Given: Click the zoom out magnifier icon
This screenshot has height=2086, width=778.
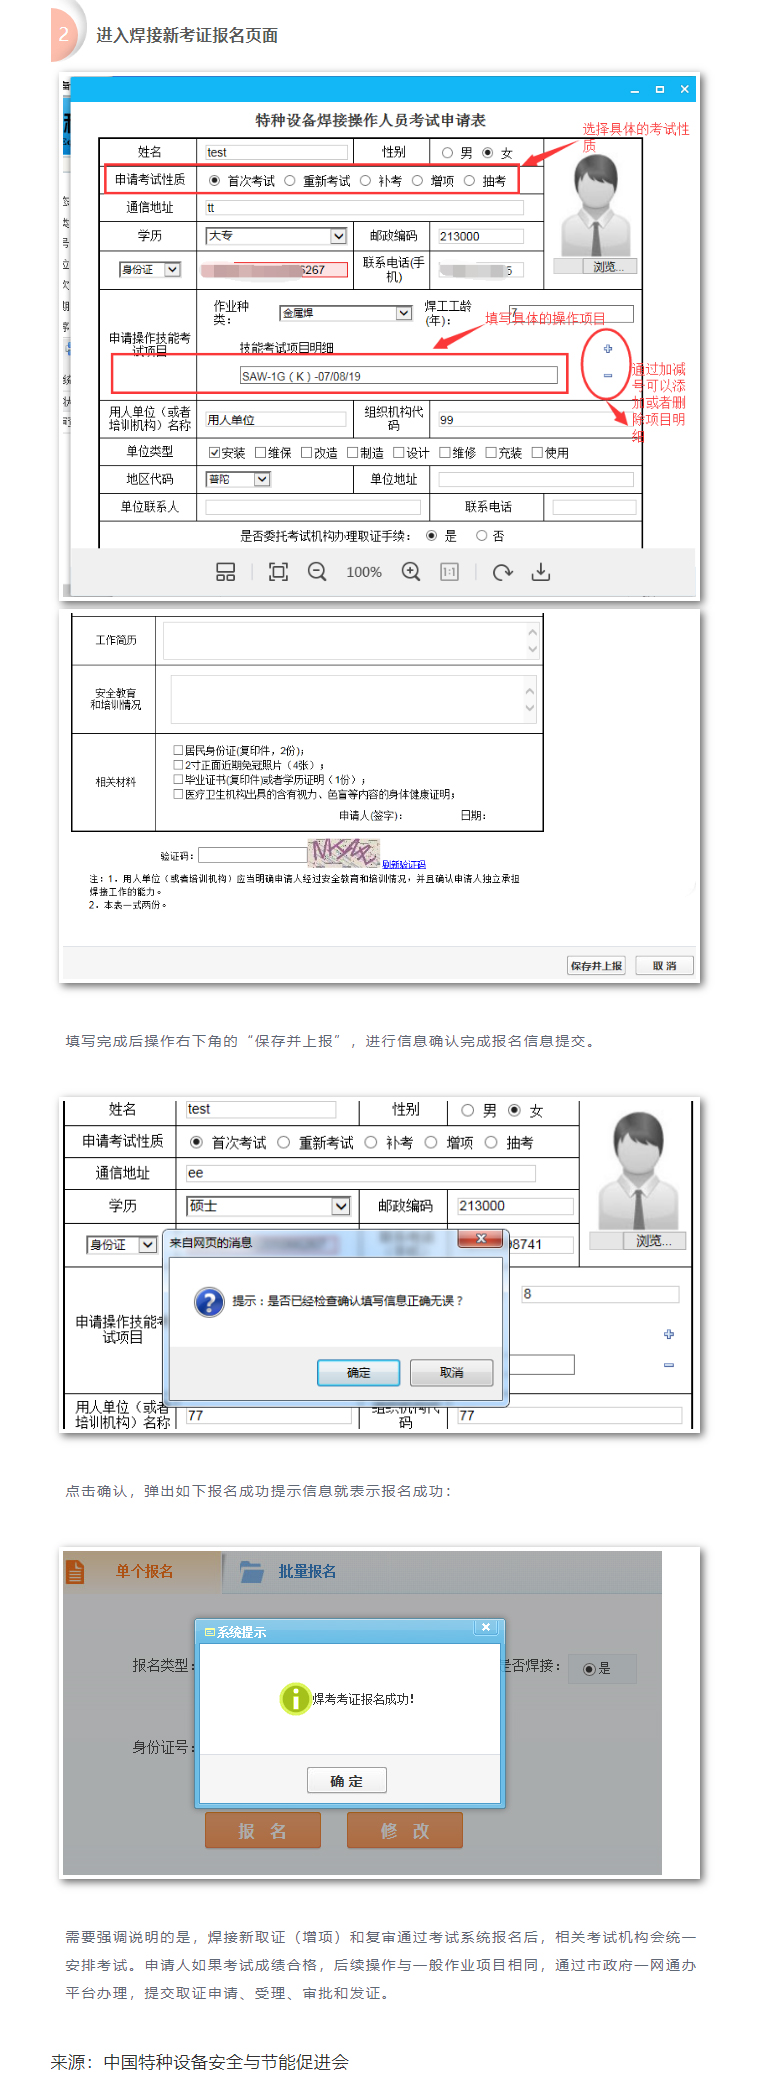Looking at the screenshot, I should click(317, 572).
